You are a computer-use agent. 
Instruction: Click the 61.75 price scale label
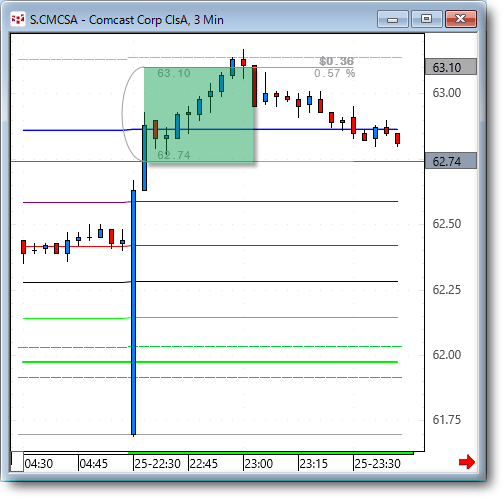(x=447, y=419)
